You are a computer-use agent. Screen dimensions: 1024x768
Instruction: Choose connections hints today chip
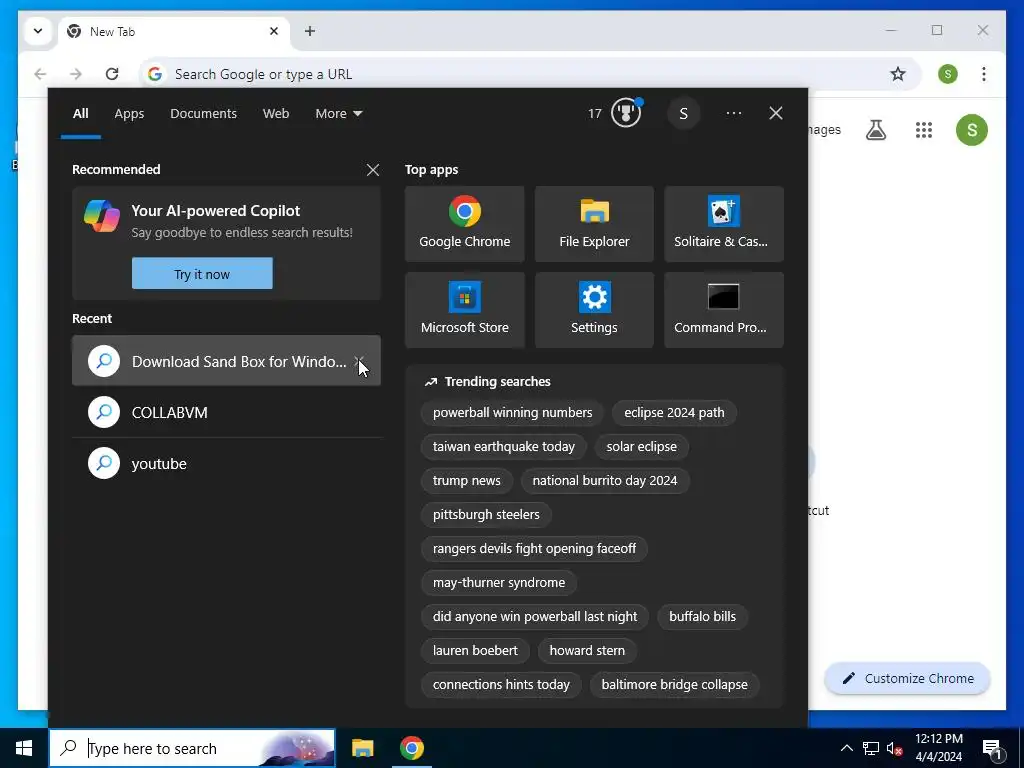[501, 684]
